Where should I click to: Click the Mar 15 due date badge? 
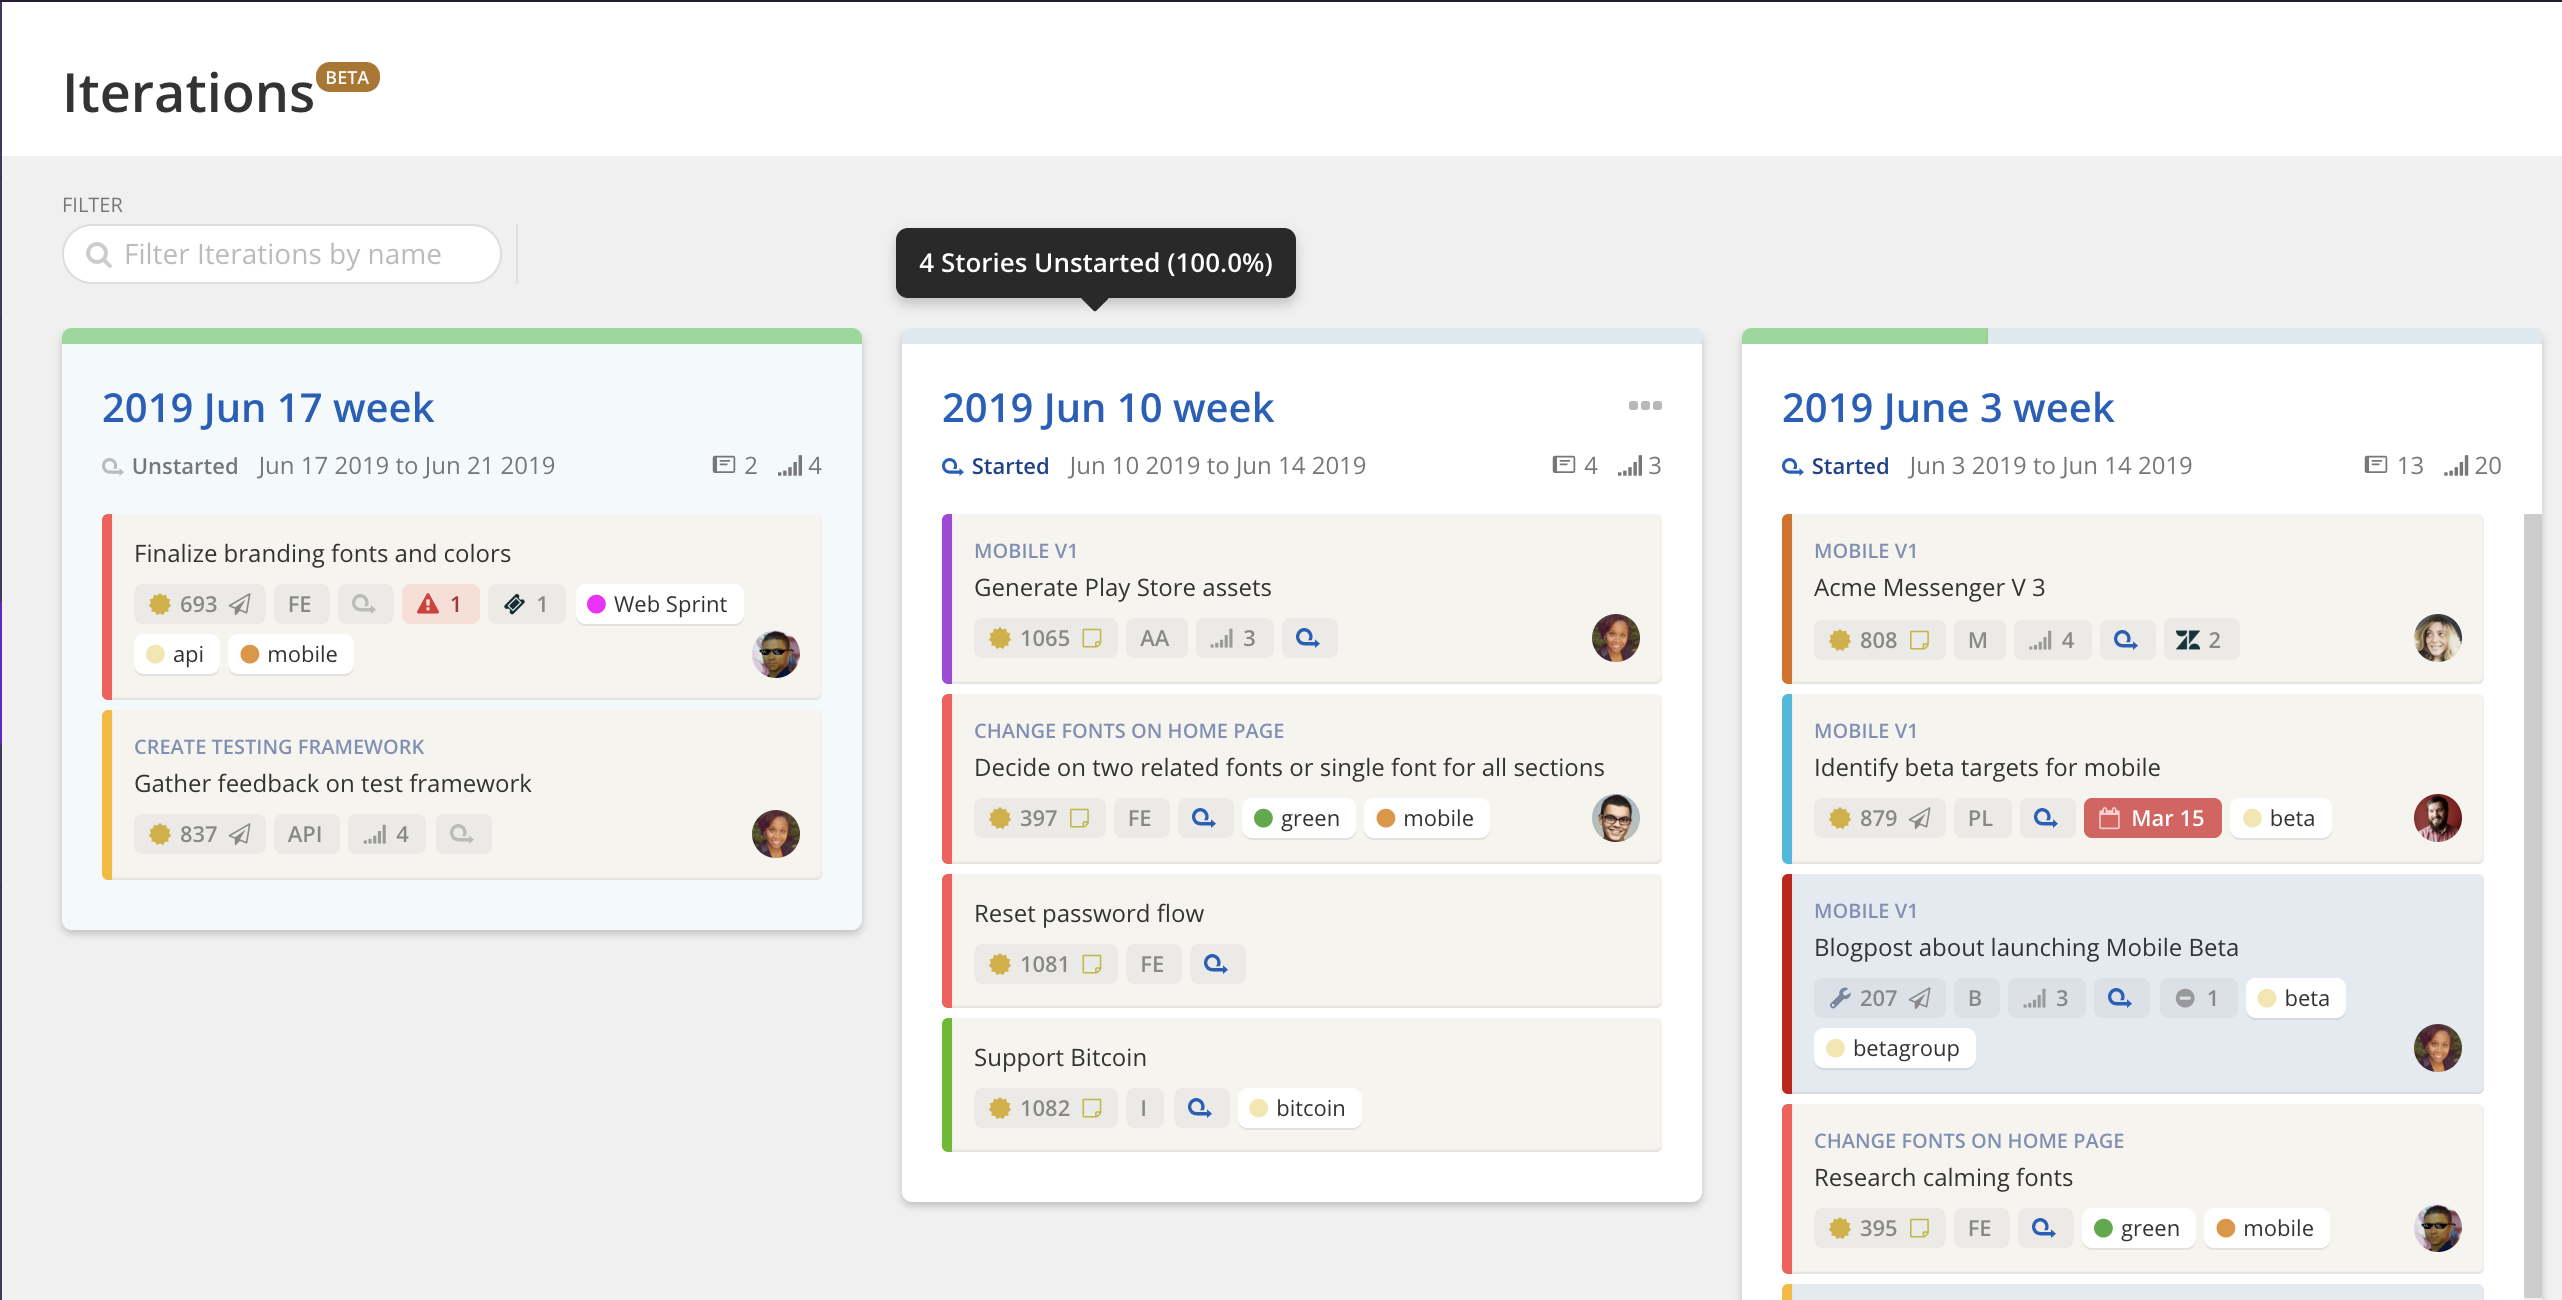[2152, 818]
